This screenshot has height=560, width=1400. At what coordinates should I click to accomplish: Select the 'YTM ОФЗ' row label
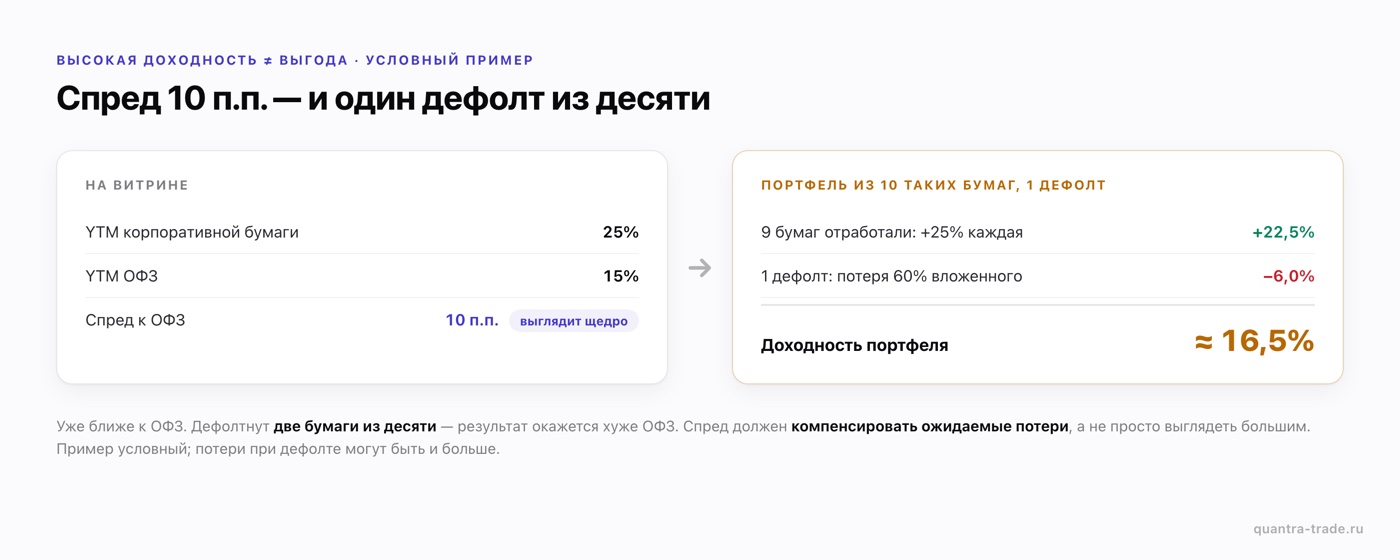point(122,276)
